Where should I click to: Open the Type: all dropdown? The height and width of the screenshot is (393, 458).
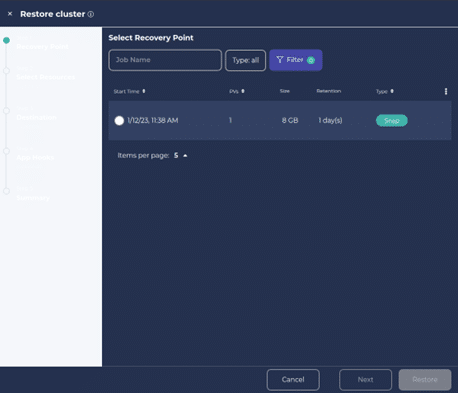[x=245, y=60]
